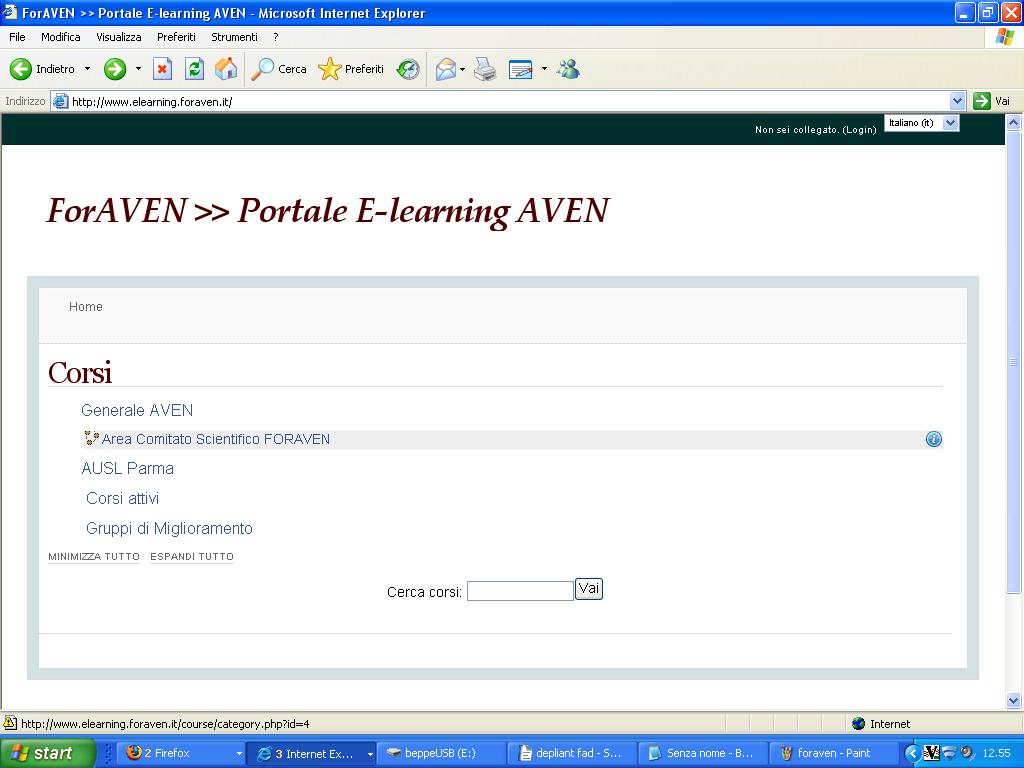Stop page loading with red X icon
Viewport: 1024px width, 768px height.
[x=162, y=69]
